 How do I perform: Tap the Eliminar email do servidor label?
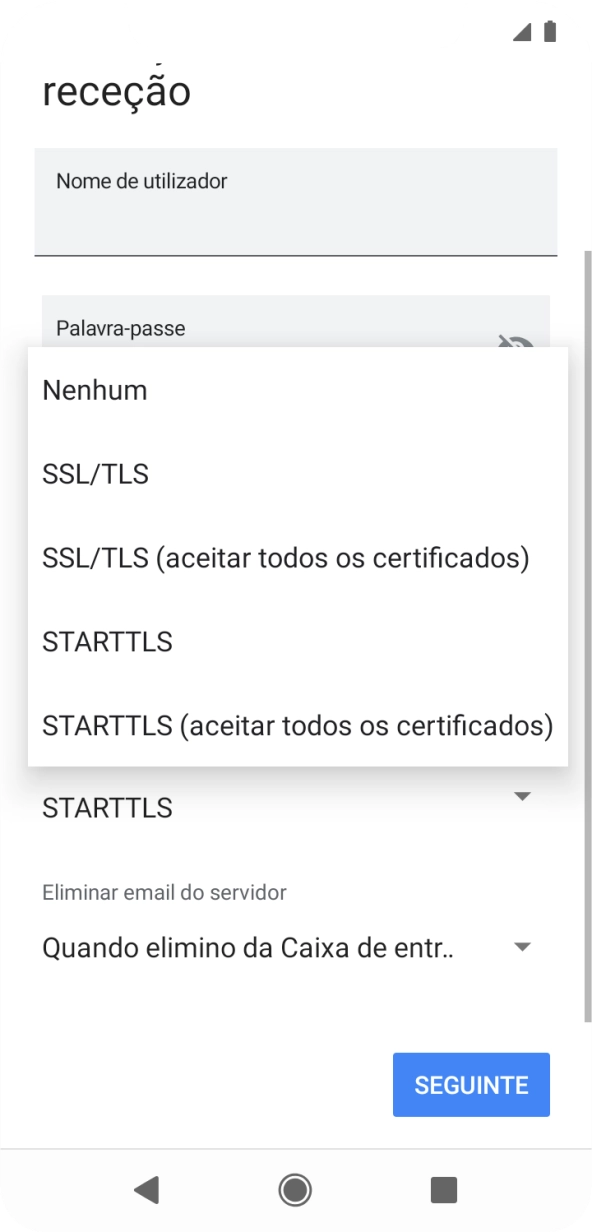[x=163, y=892]
